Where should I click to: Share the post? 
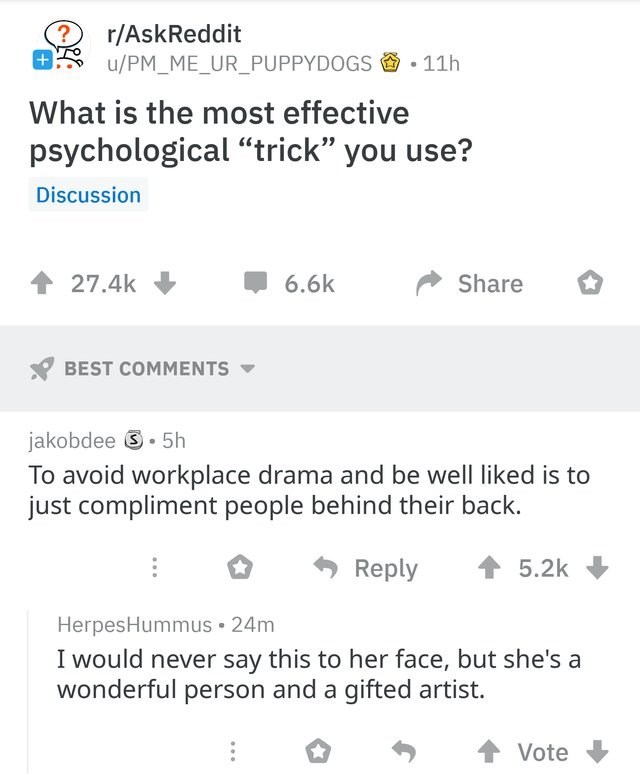pyautogui.click(x=469, y=283)
